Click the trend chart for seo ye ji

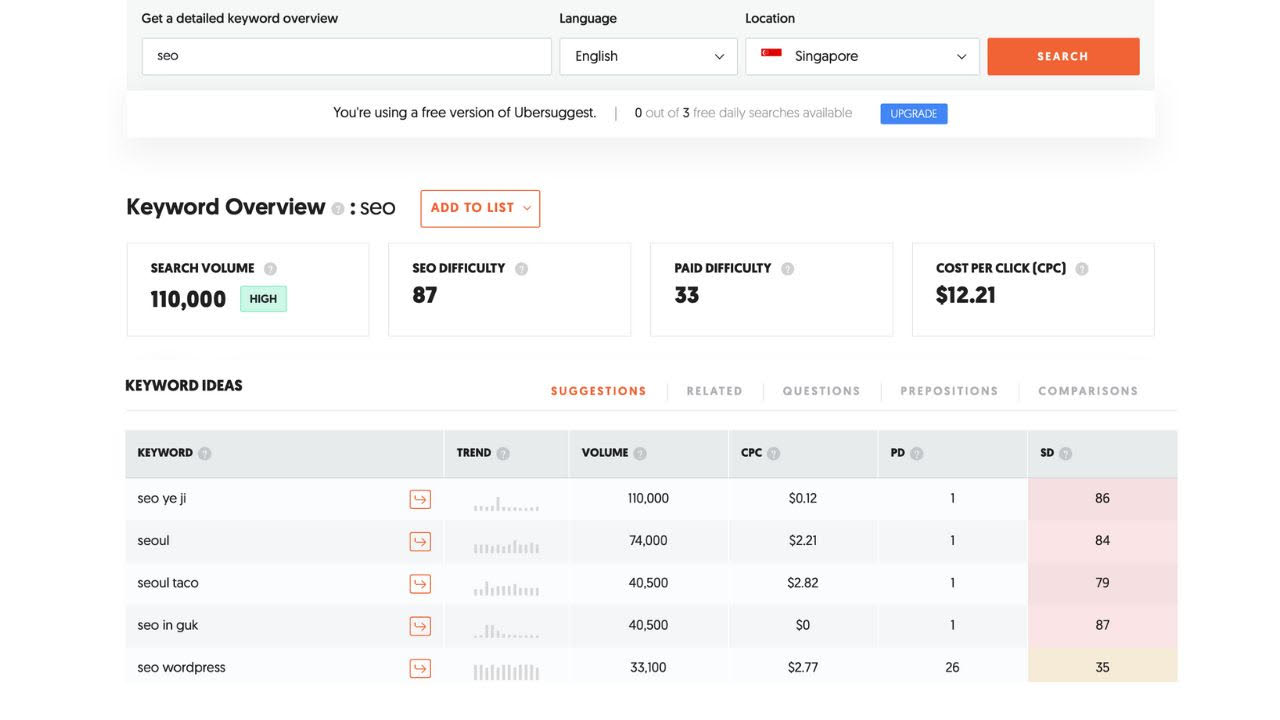point(506,504)
